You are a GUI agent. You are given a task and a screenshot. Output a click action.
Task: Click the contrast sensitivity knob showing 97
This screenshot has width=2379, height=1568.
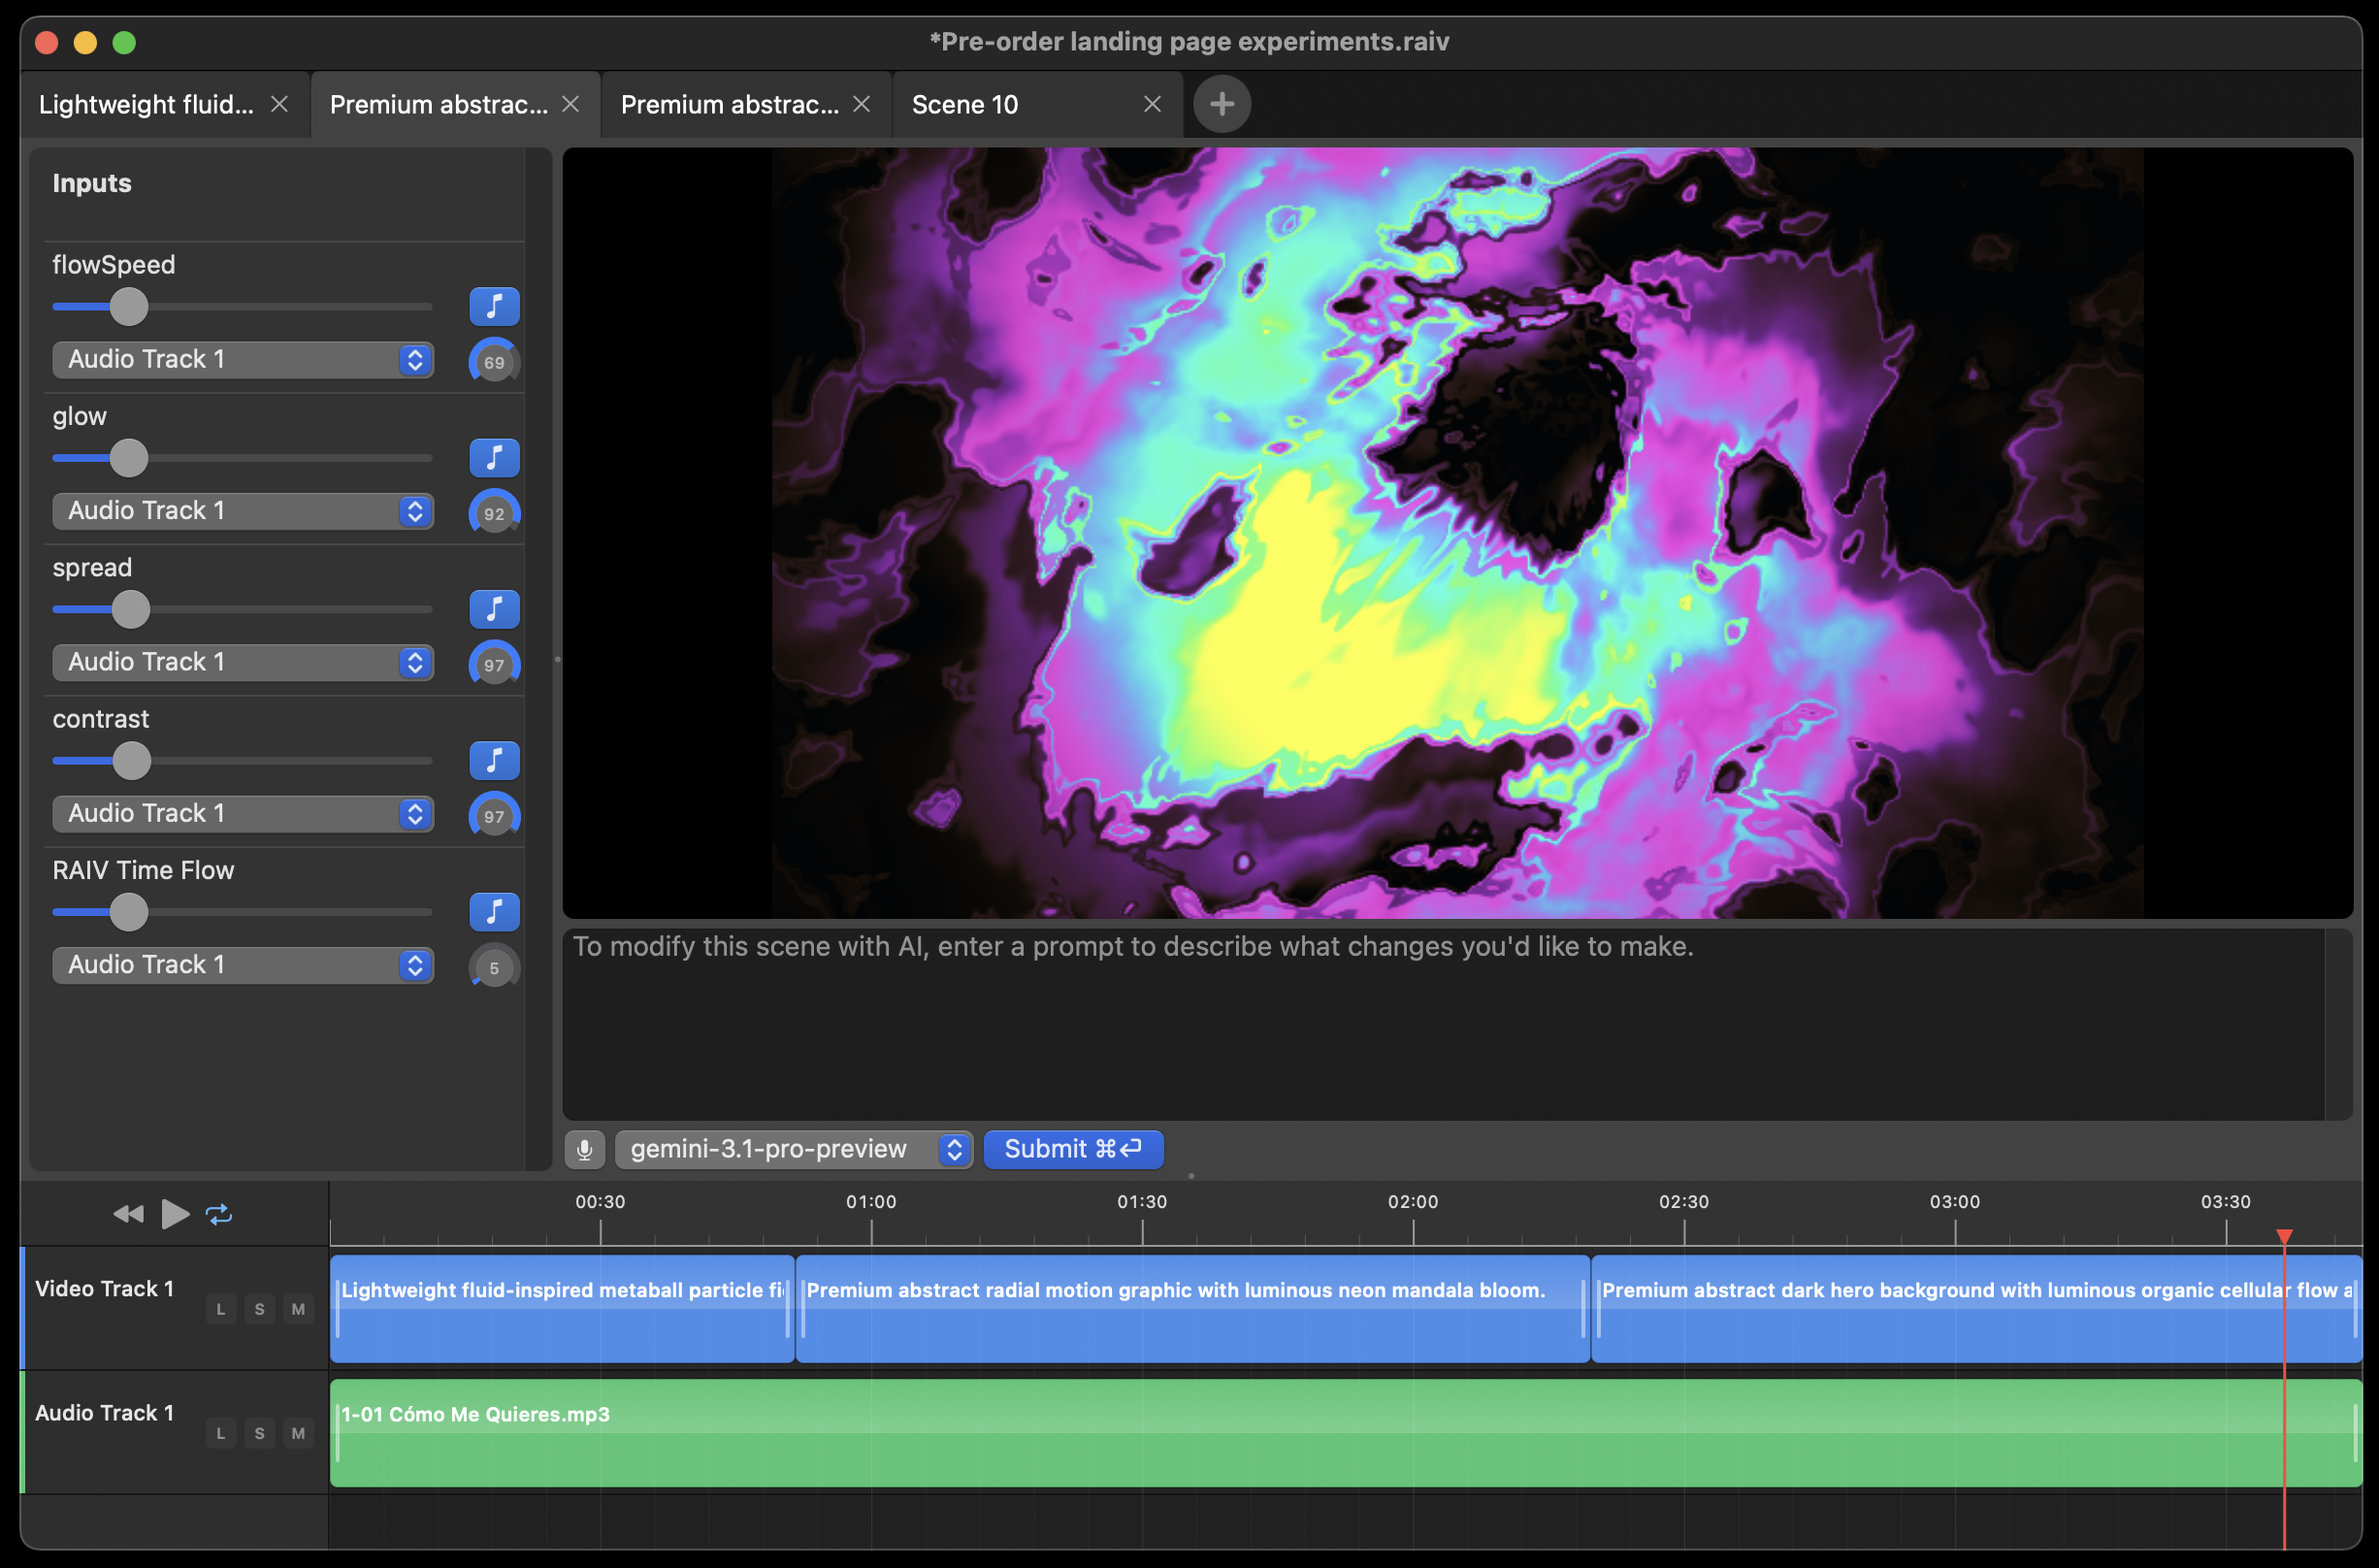[x=494, y=816]
